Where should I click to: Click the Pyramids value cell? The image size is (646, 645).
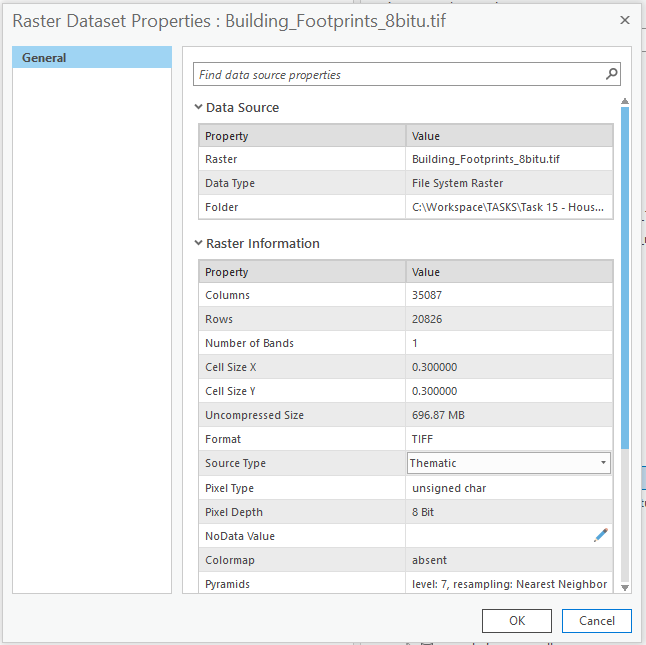click(x=509, y=584)
